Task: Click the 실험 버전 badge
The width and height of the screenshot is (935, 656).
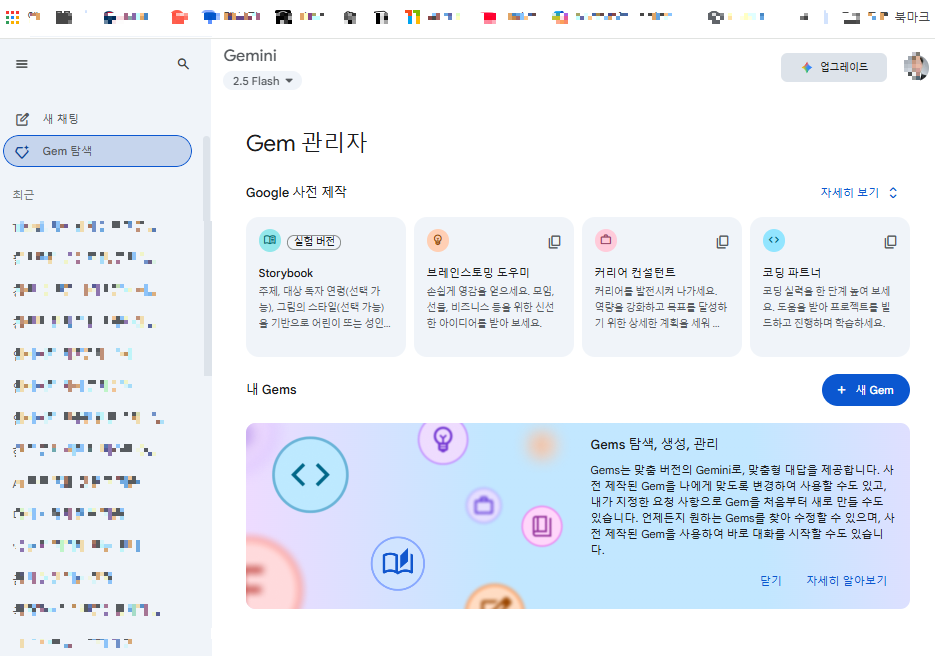Action: point(314,242)
